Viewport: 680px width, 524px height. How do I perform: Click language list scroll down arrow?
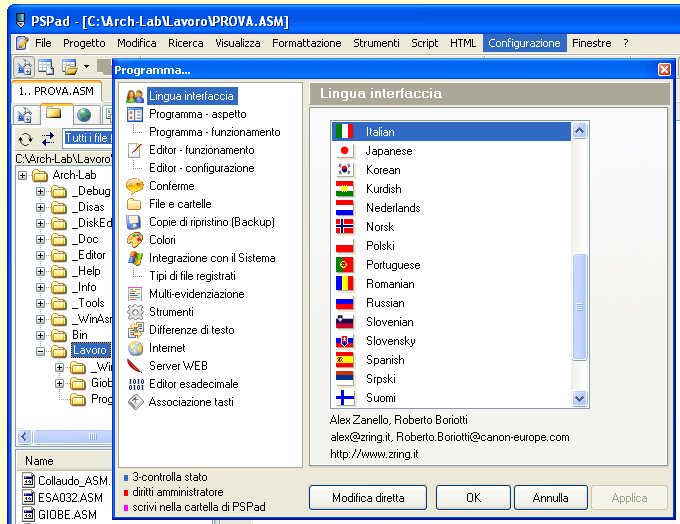[580, 398]
